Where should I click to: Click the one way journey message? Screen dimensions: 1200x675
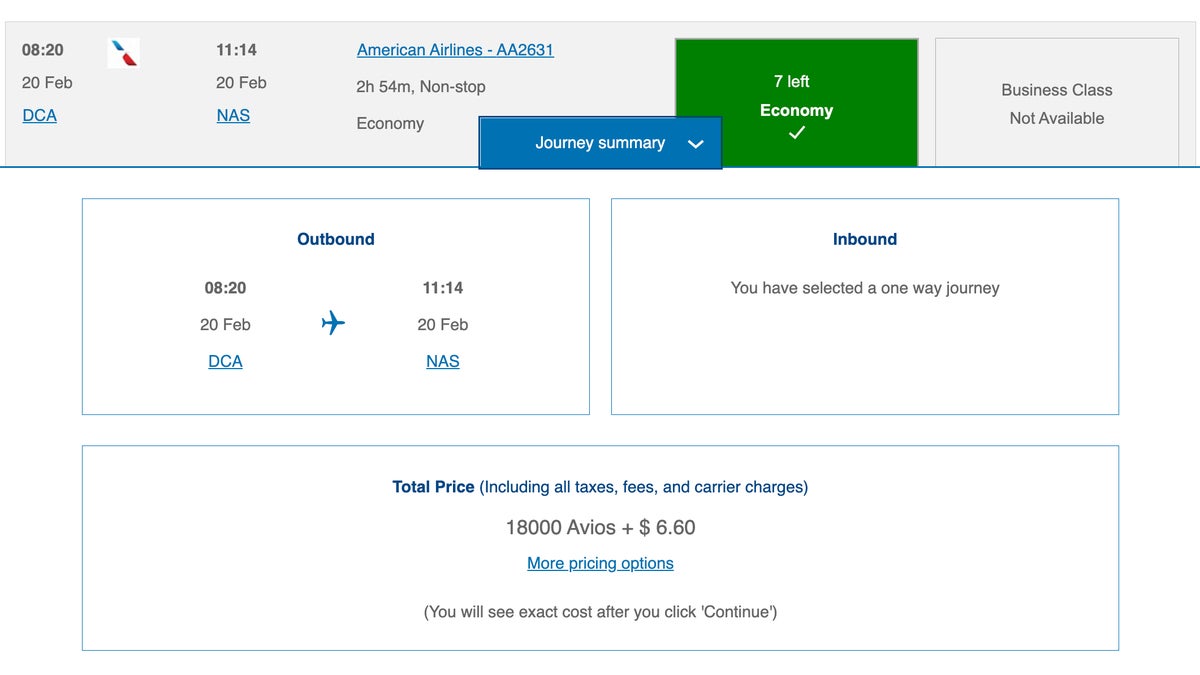(x=864, y=287)
